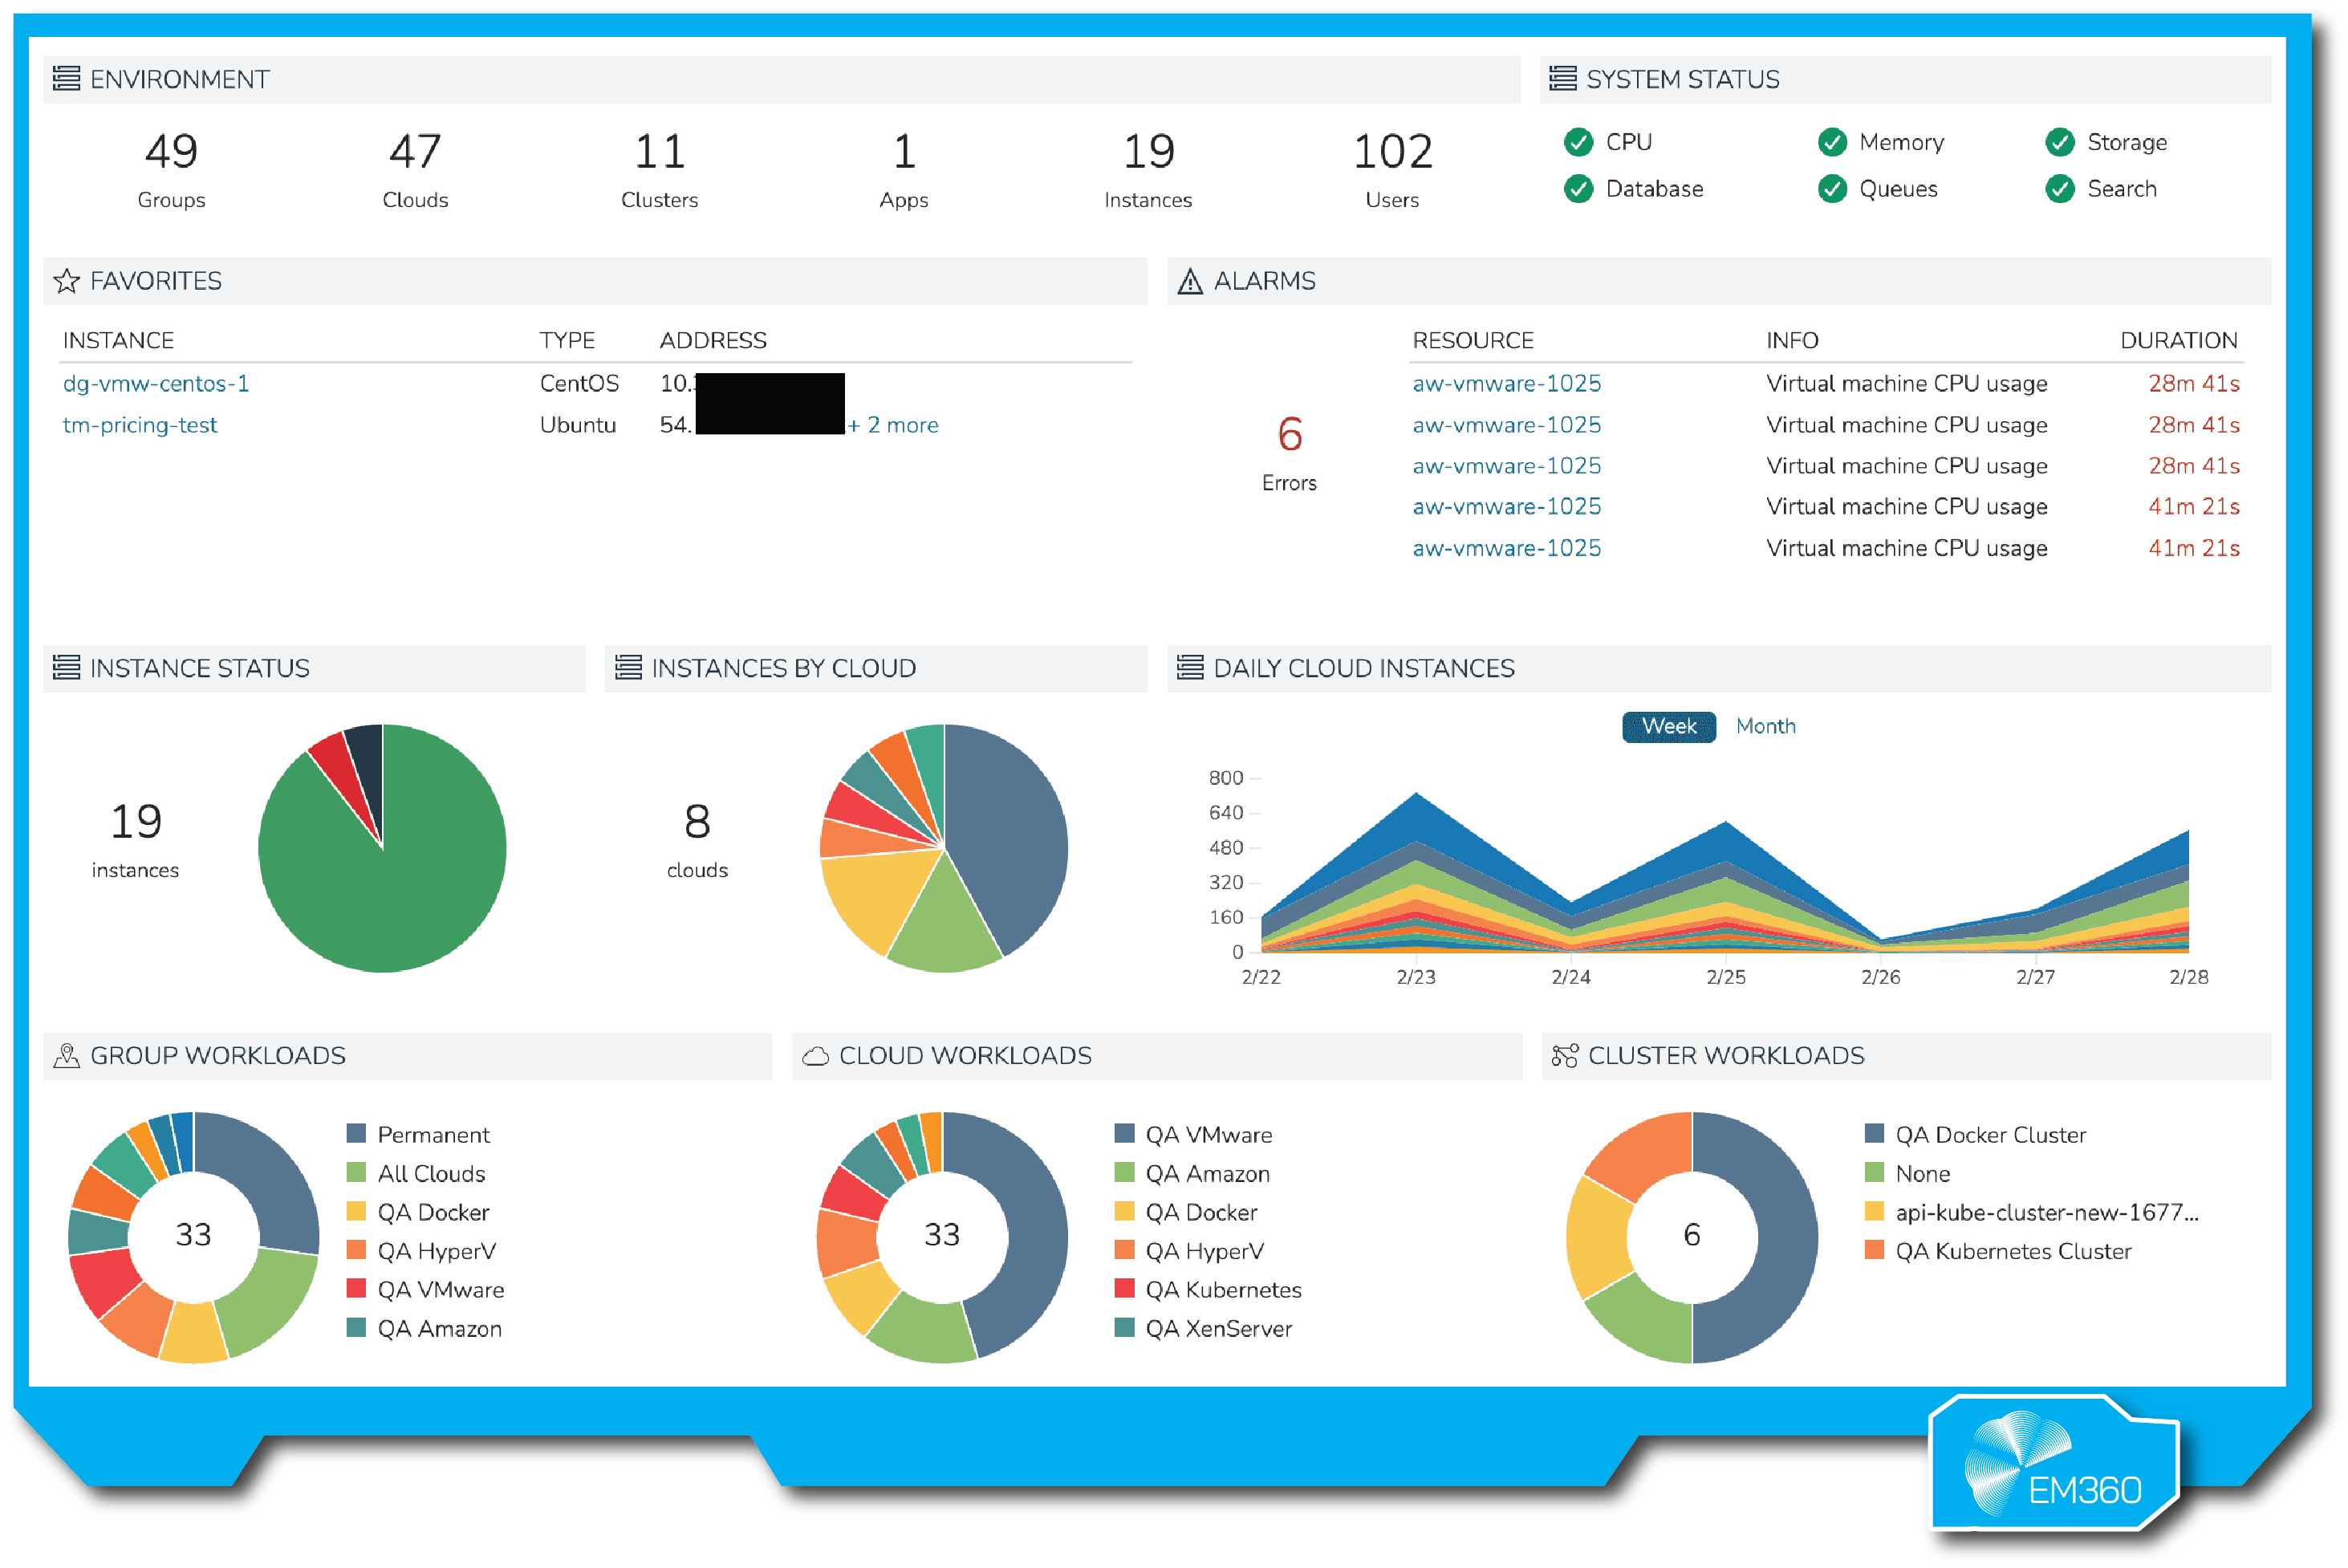The image size is (2348, 1568).
Task: Click the Environment panel header icon
Action: 66,78
